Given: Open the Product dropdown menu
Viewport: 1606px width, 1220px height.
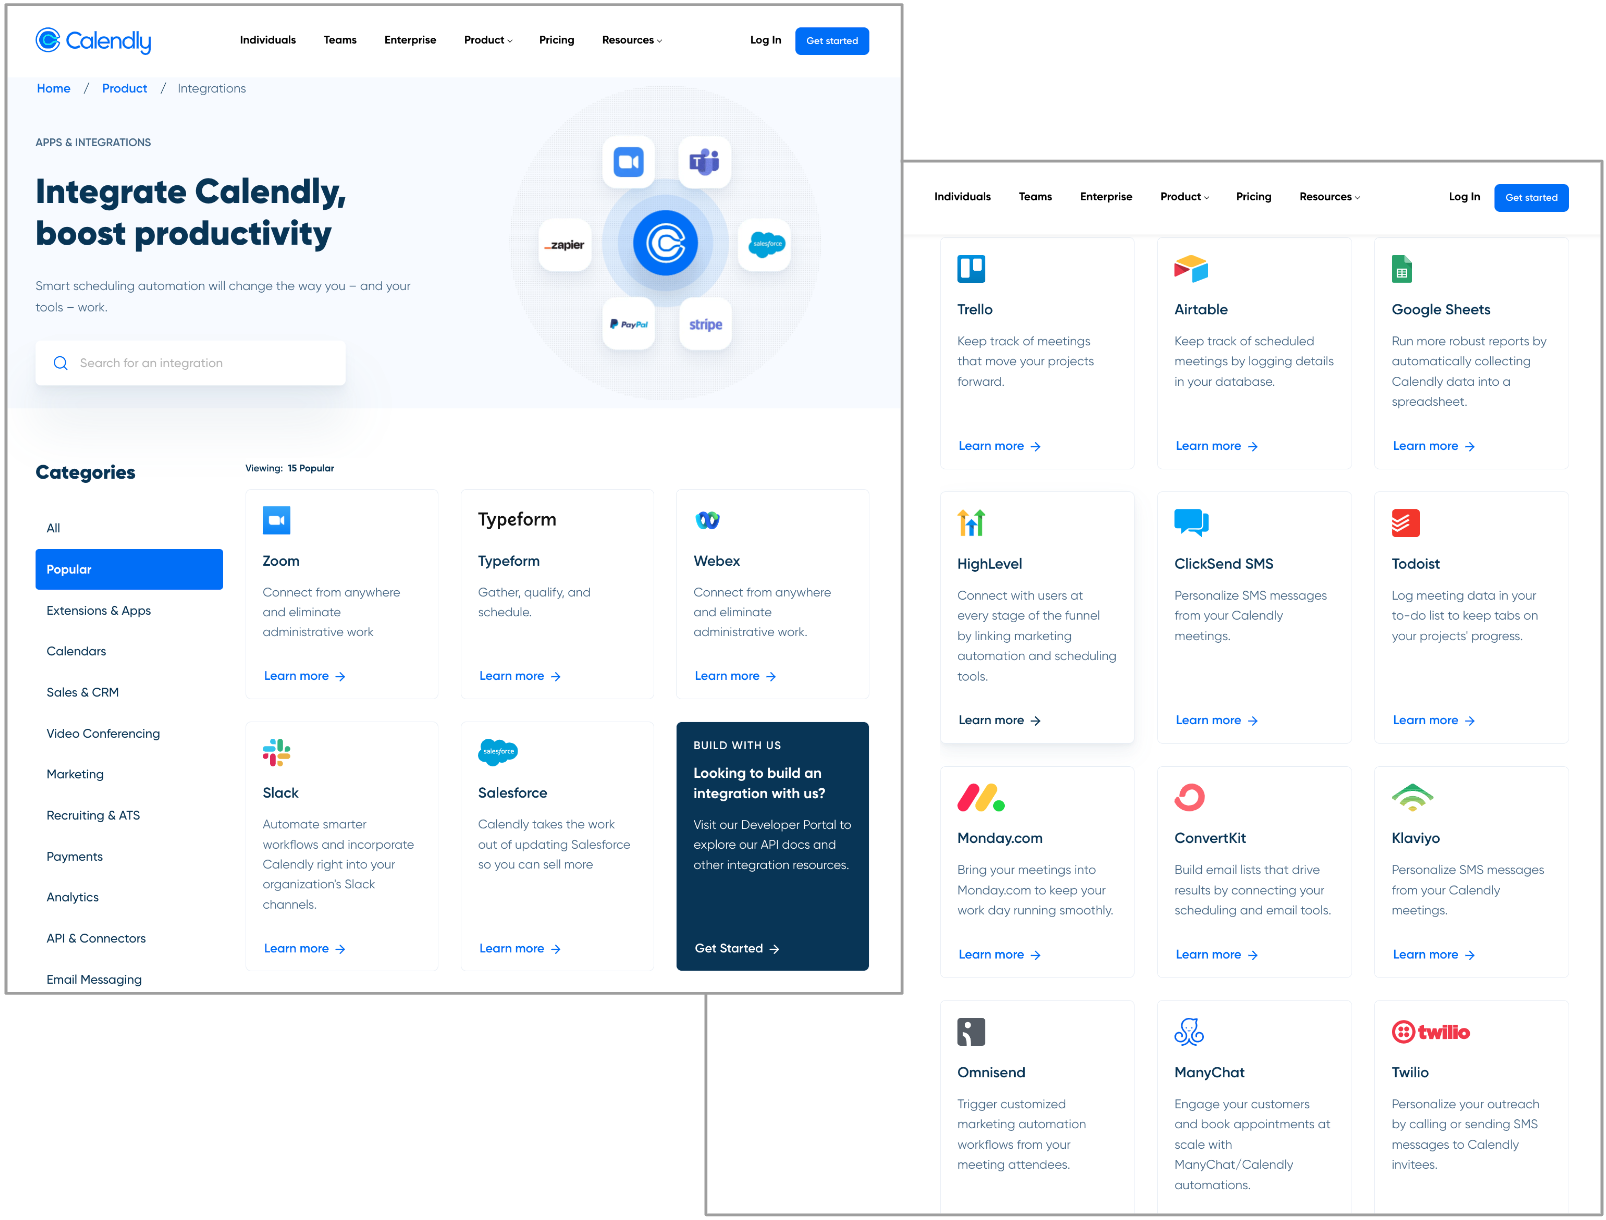Looking at the screenshot, I should pos(487,40).
